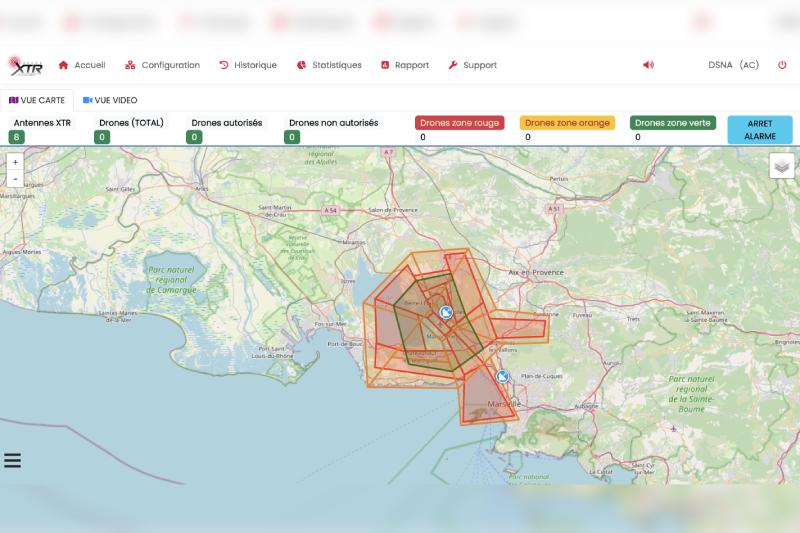Expand the hamburger side menu
The width and height of the screenshot is (800, 533).
[13, 460]
